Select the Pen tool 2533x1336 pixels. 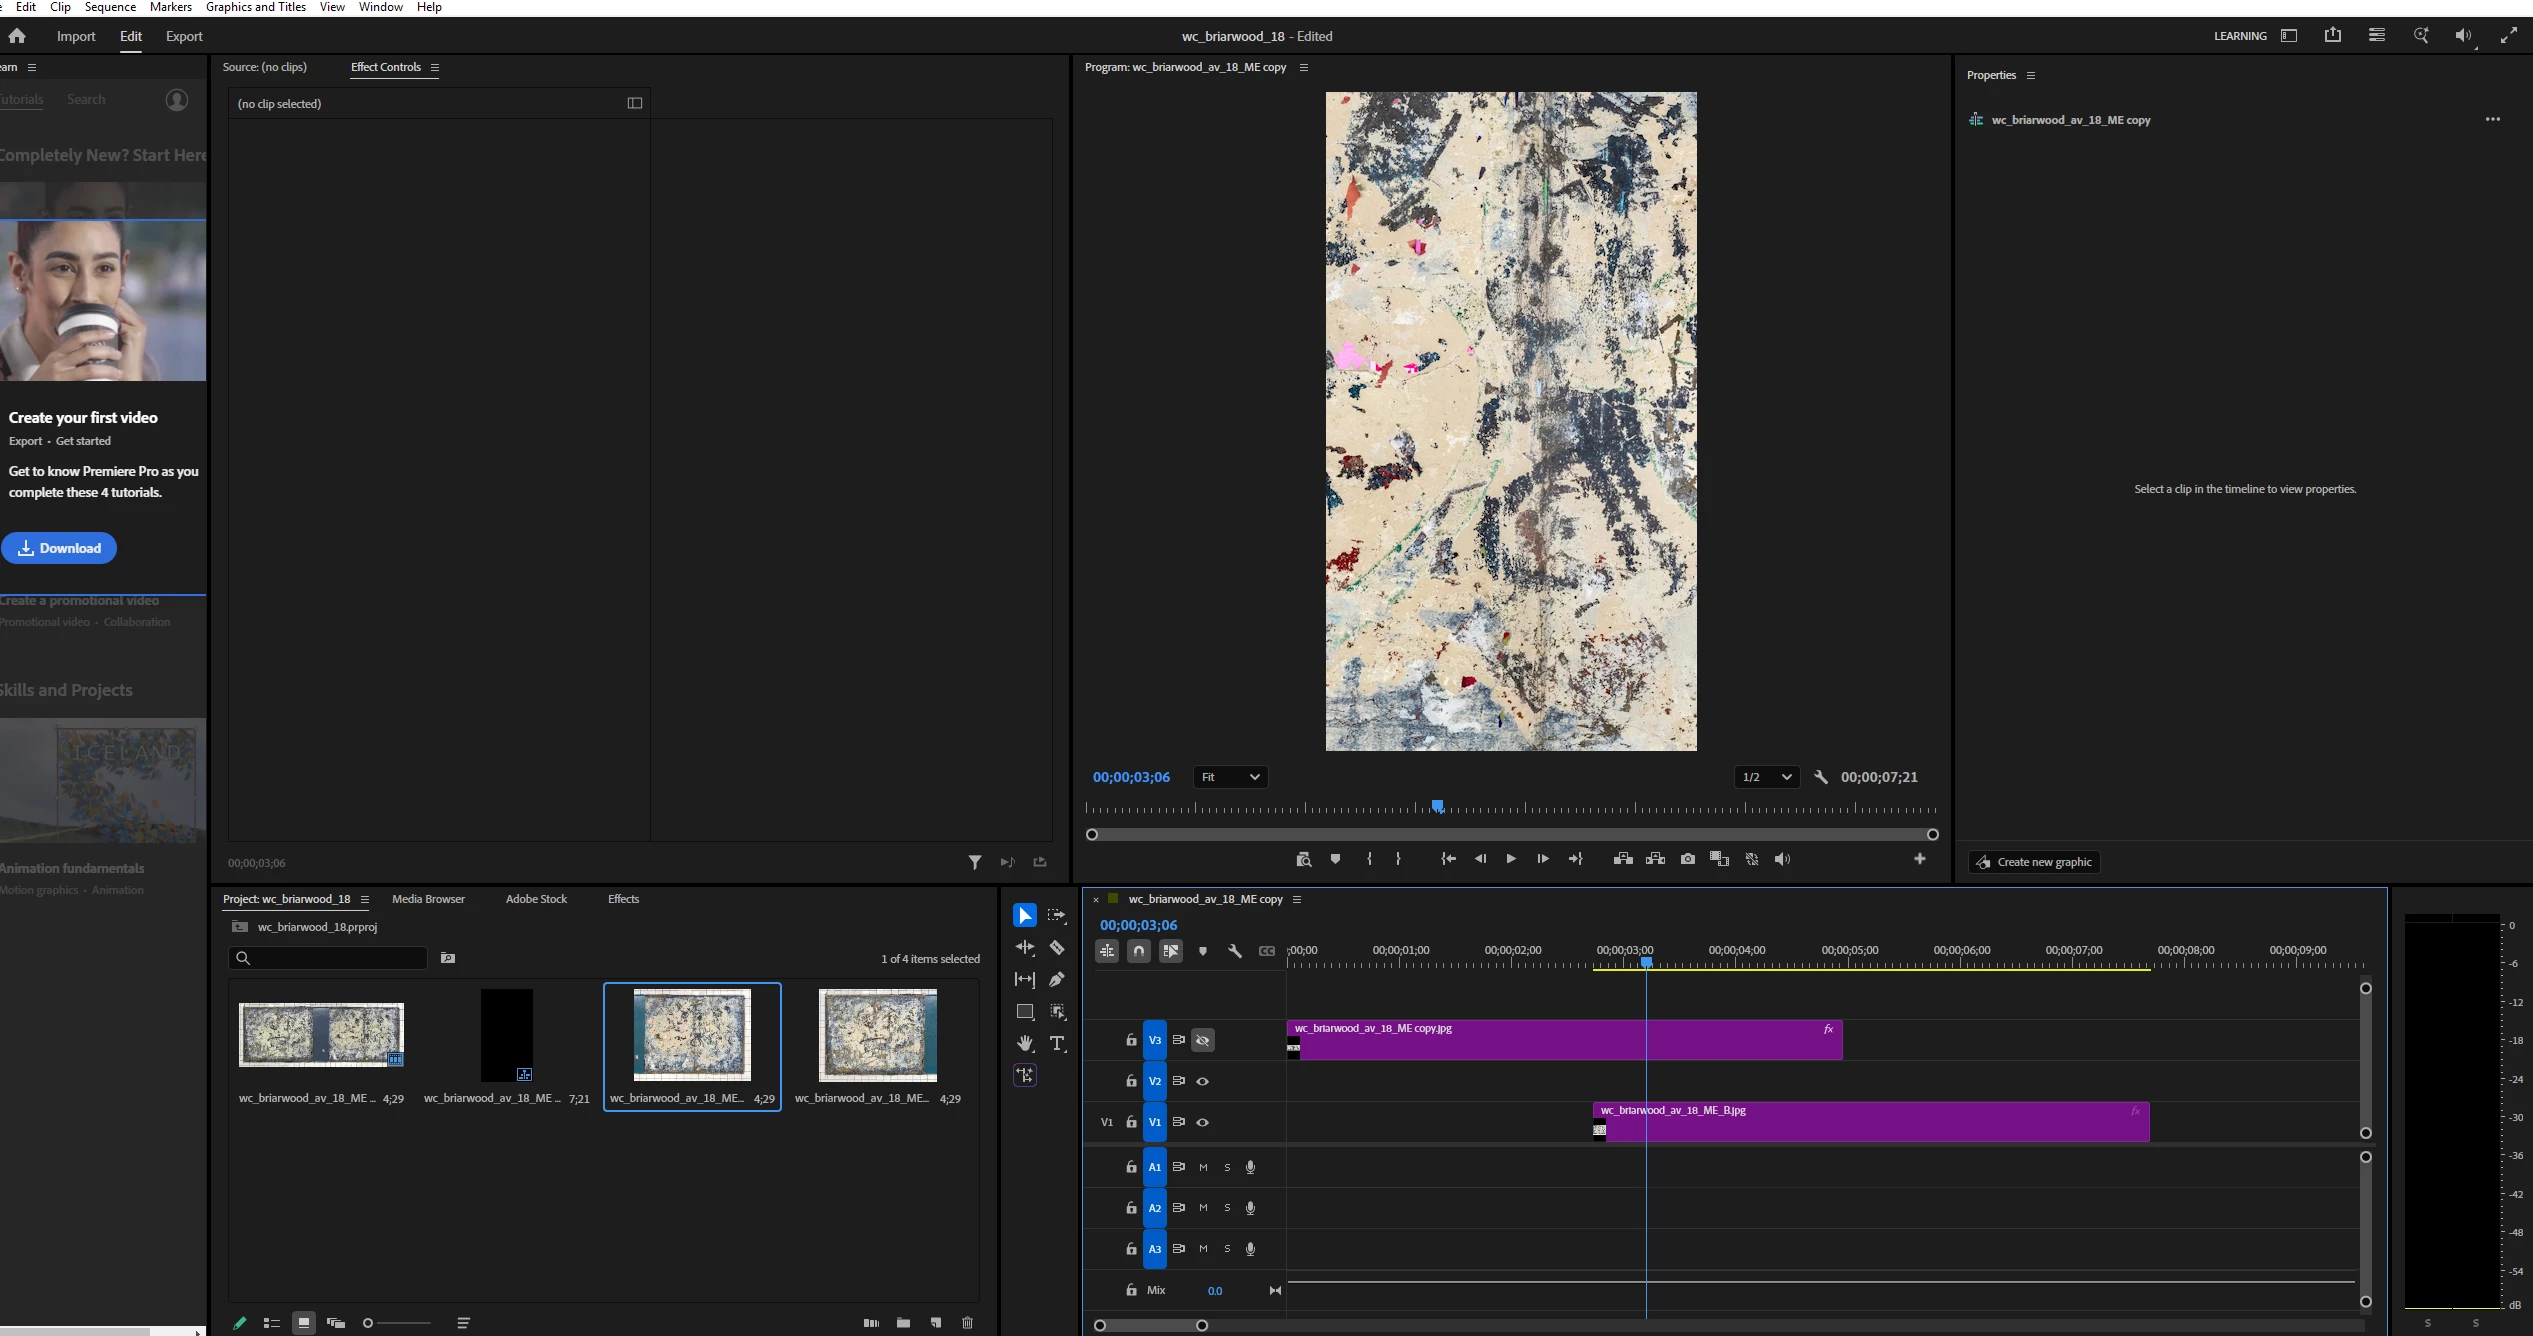pyautogui.click(x=1057, y=979)
